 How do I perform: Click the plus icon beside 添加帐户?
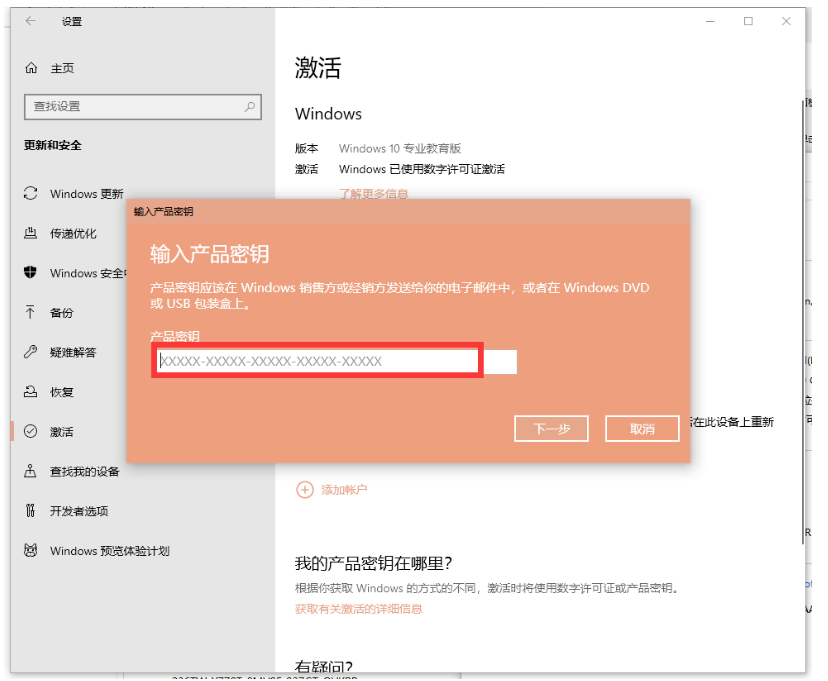tap(304, 491)
